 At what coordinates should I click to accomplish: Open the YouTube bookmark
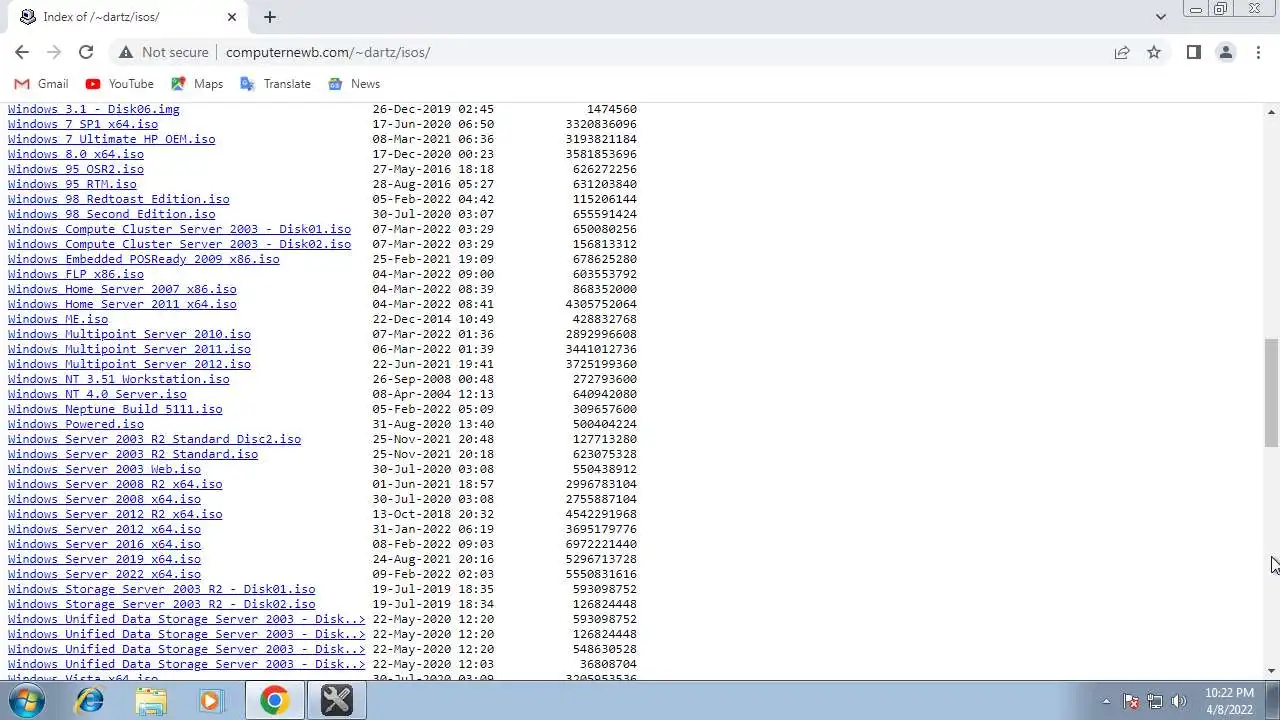120,84
